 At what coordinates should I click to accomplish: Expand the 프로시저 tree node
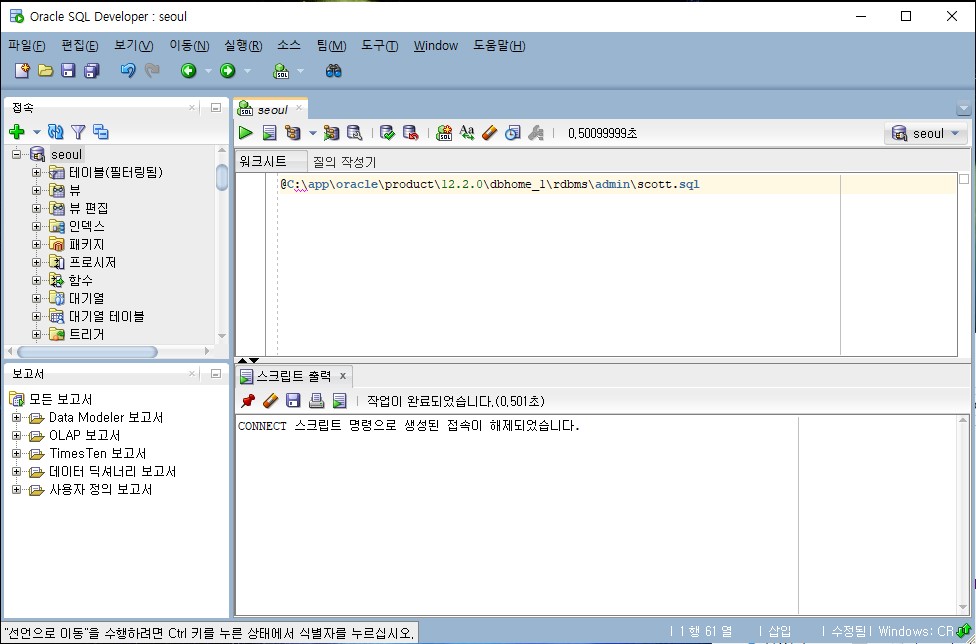click(36, 263)
